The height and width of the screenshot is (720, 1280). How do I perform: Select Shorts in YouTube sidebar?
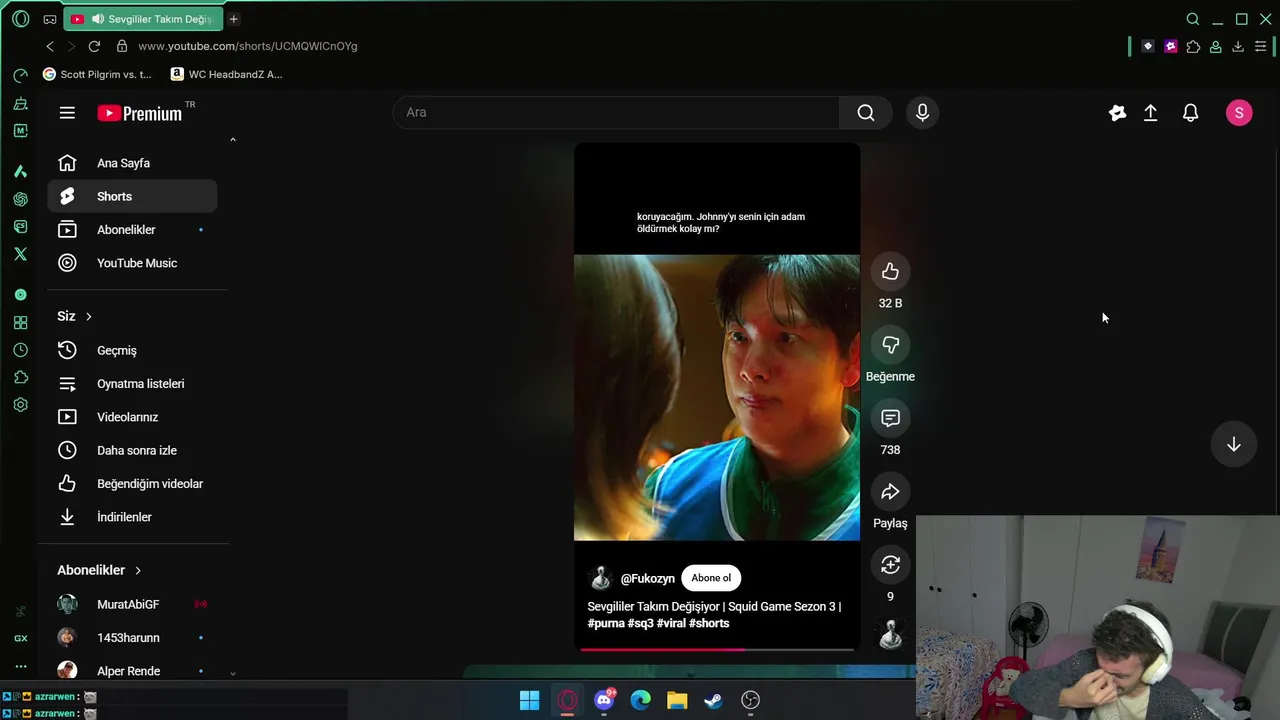coord(132,196)
